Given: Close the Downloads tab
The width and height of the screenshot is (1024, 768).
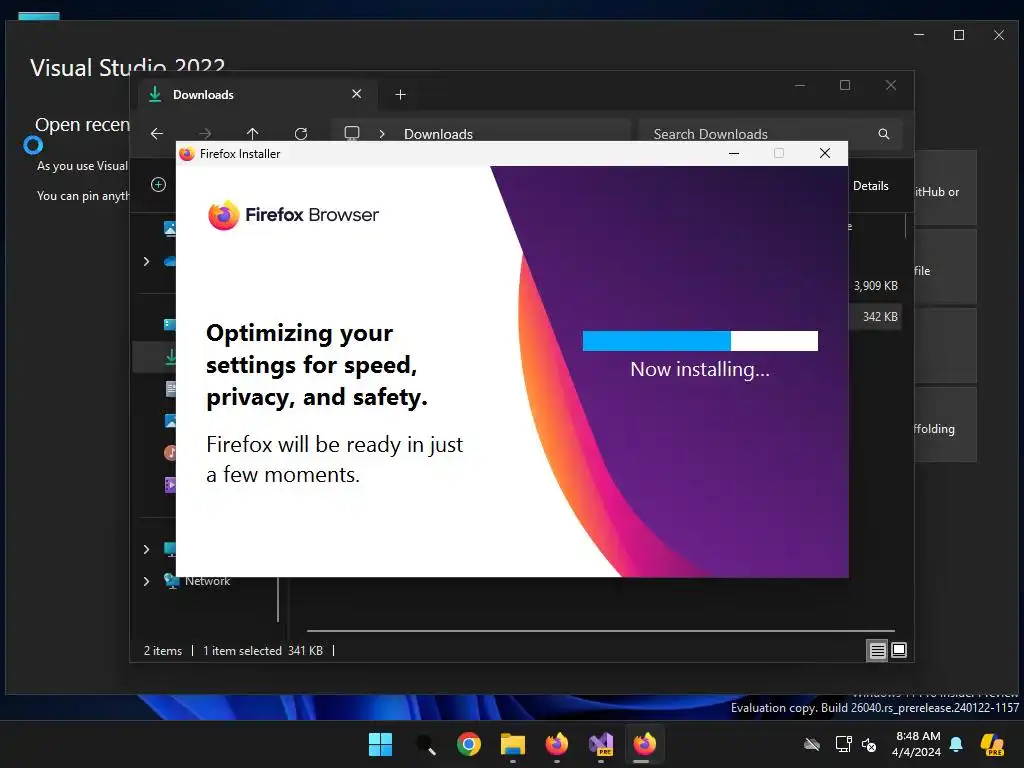Looking at the screenshot, I should (357, 94).
